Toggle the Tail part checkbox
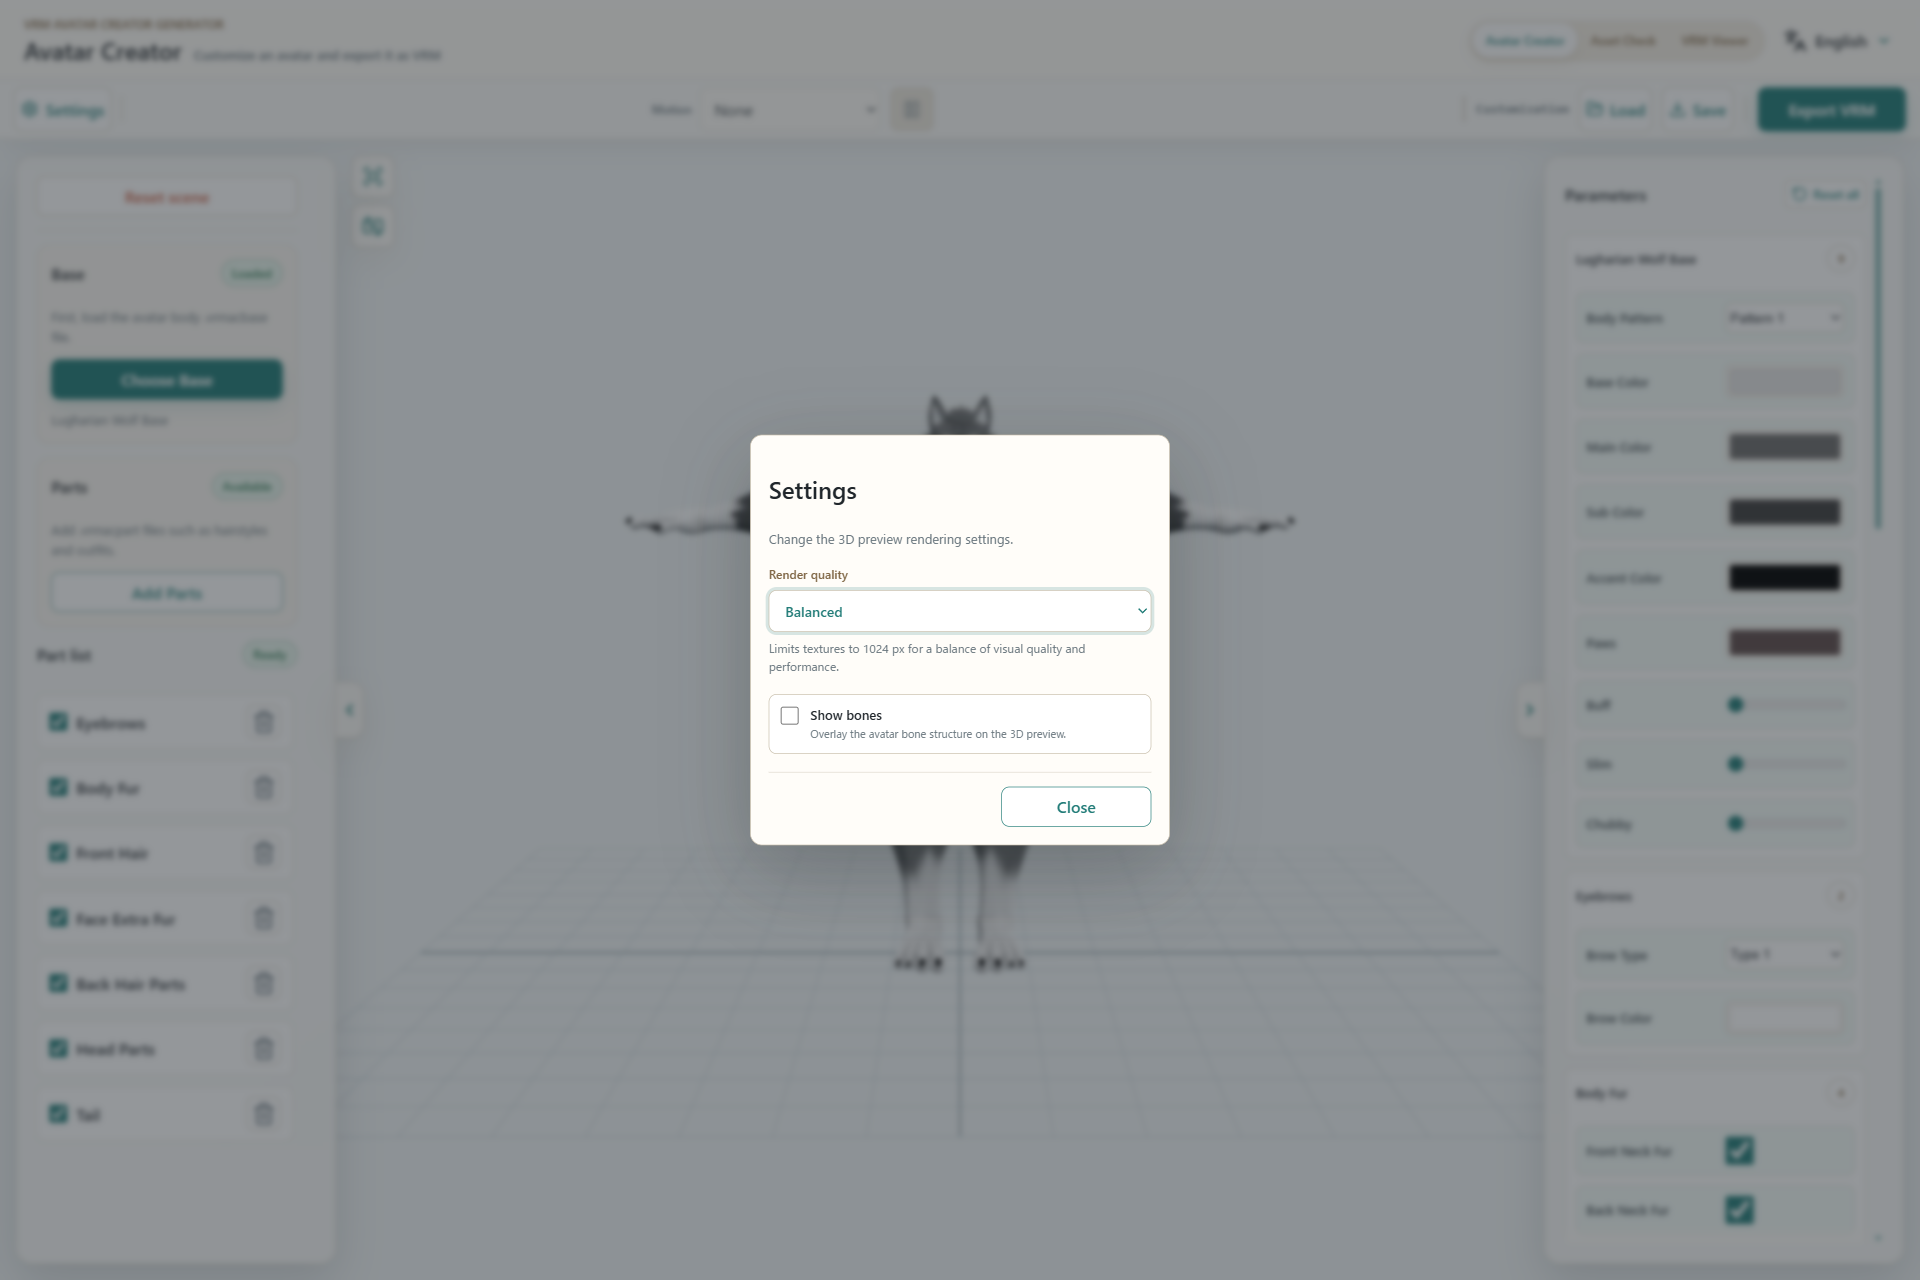Image resolution: width=1920 pixels, height=1280 pixels. 58,1114
